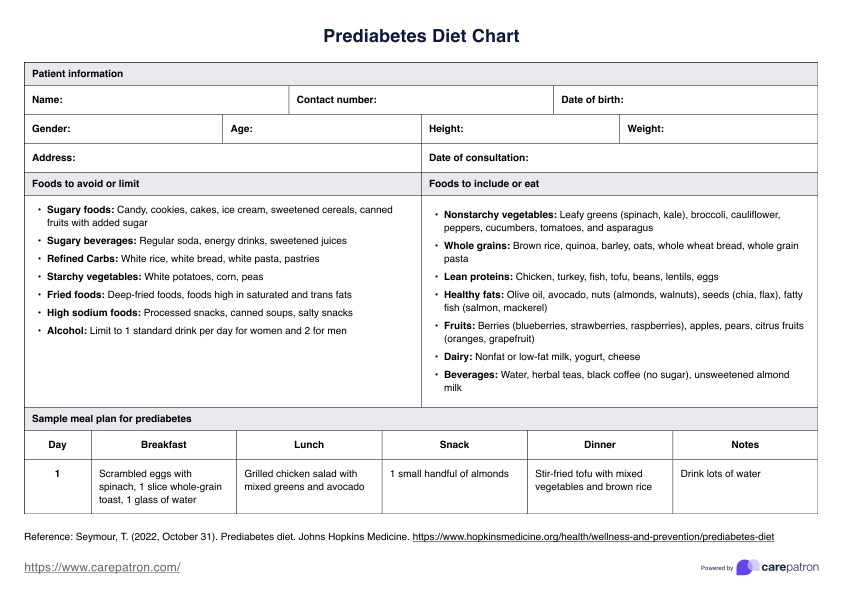Click the Carepatron logo icon
The width and height of the screenshot is (842, 595).
pos(747,567)
